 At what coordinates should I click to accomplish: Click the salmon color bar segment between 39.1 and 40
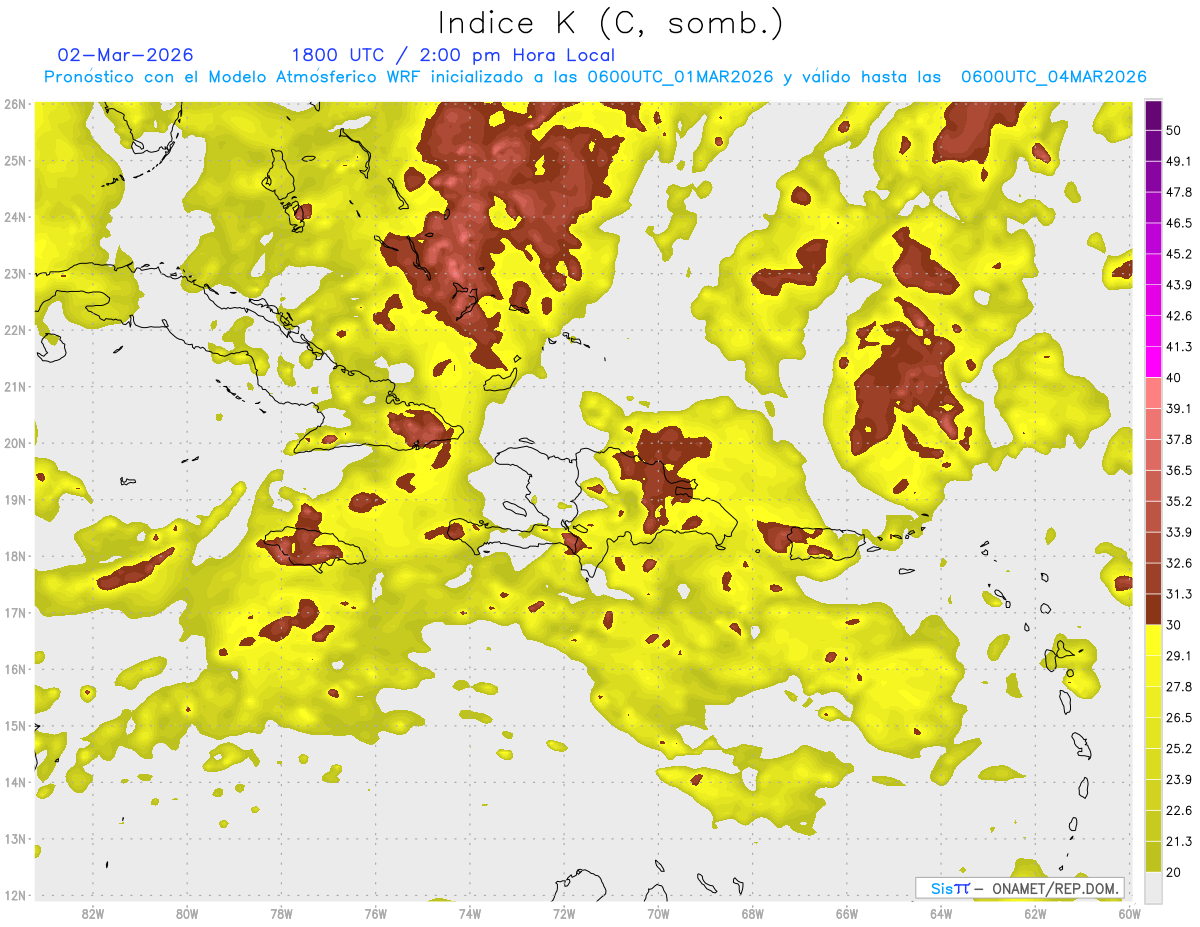1153,393
